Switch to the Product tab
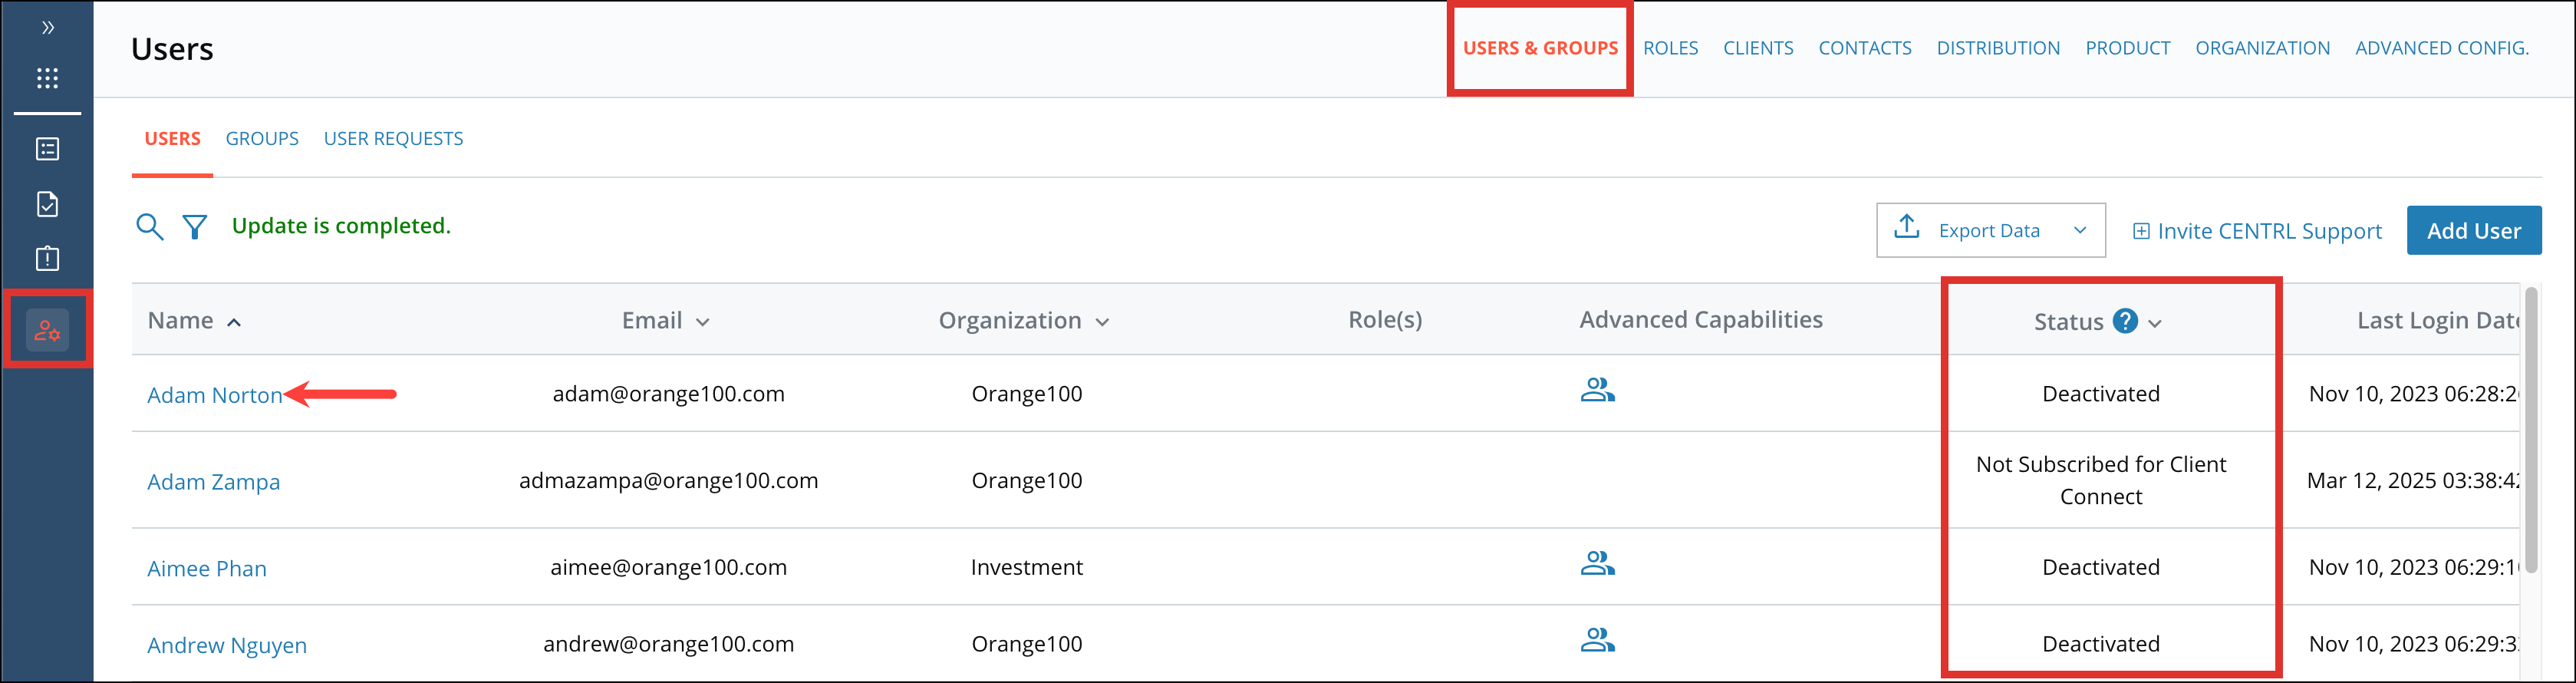 pos(2127,48)
